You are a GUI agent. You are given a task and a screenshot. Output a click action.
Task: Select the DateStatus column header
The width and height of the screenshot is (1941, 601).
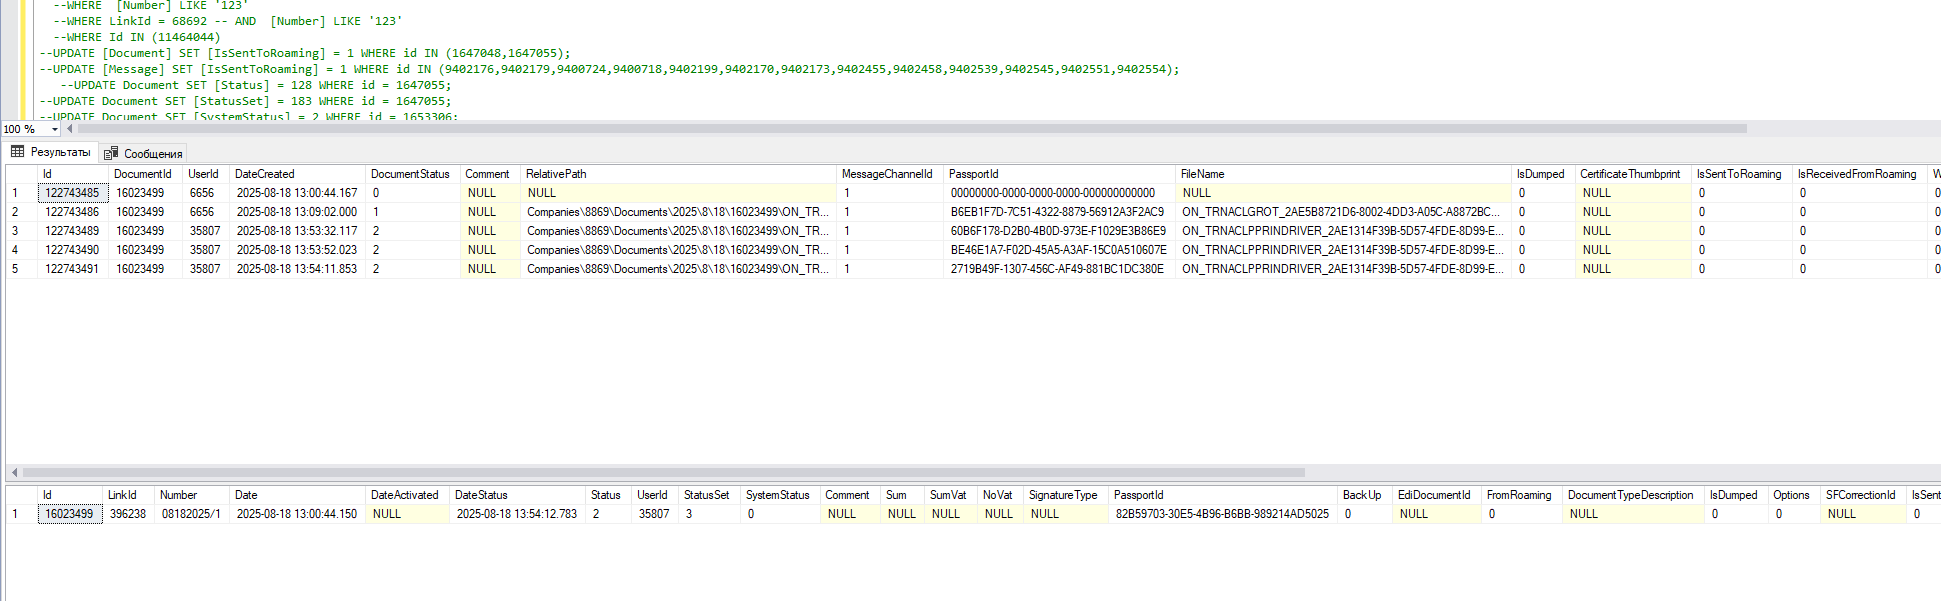pos(516,495)
